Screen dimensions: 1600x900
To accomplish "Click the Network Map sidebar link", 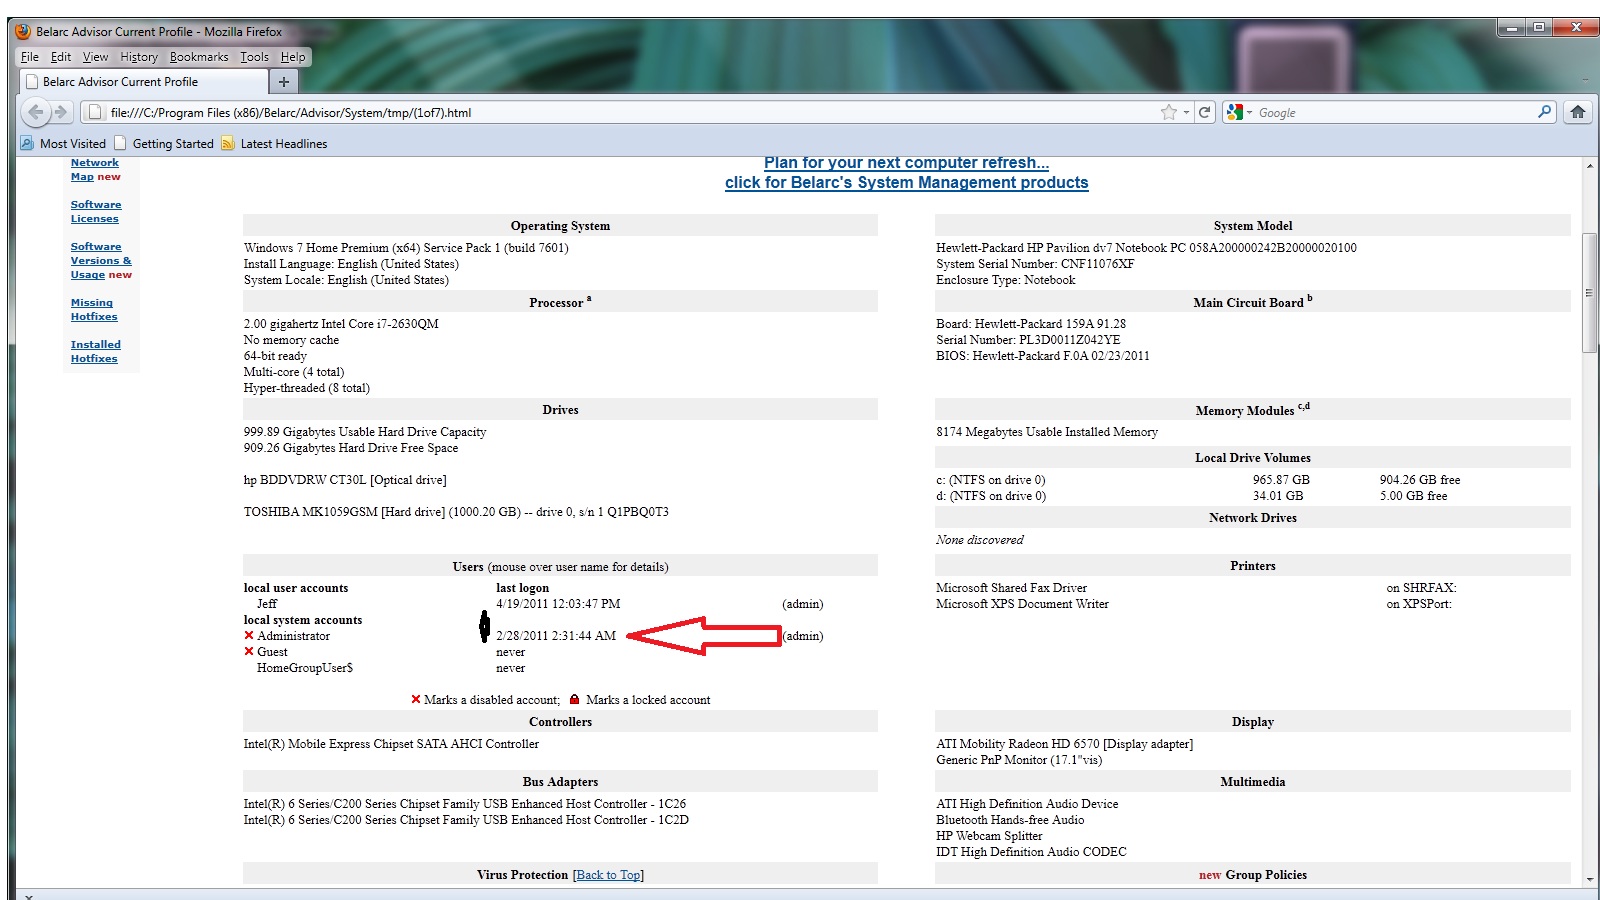I will click(95, 169).
